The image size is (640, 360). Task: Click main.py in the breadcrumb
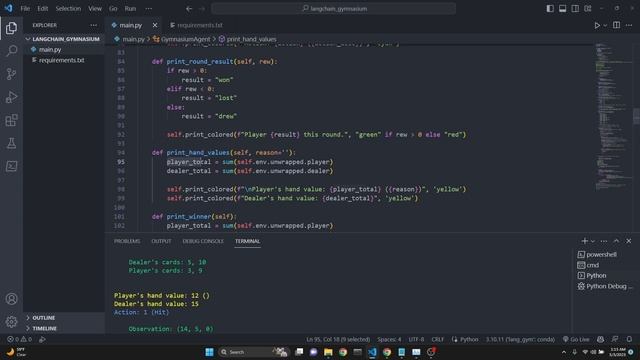(x=133, y=39)
